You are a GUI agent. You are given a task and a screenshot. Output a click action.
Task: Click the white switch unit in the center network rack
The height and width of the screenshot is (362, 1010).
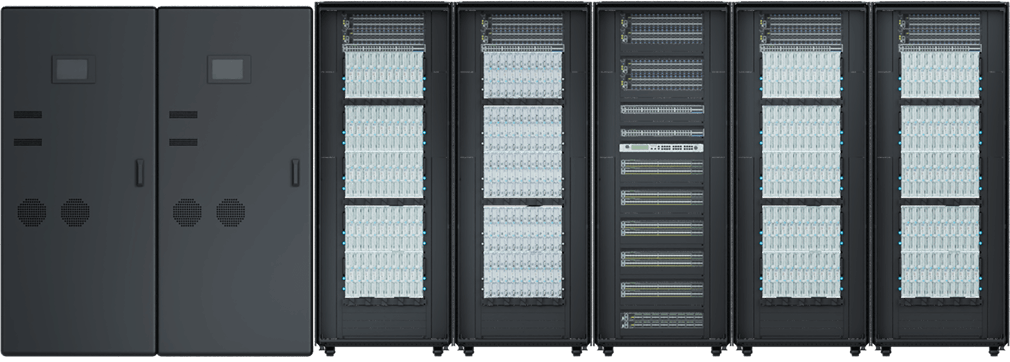tap(662, 148)
